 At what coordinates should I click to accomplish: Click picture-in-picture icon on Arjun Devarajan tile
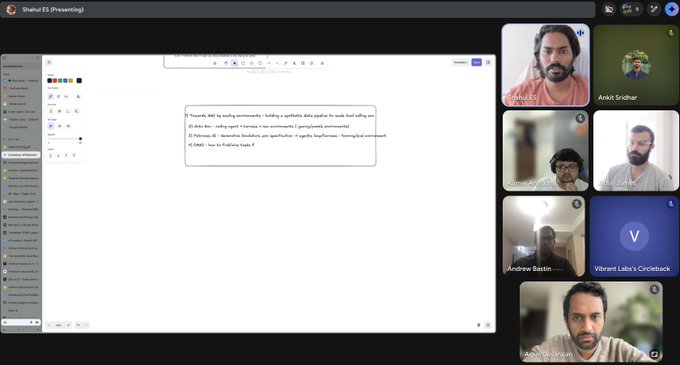point(654,354)
